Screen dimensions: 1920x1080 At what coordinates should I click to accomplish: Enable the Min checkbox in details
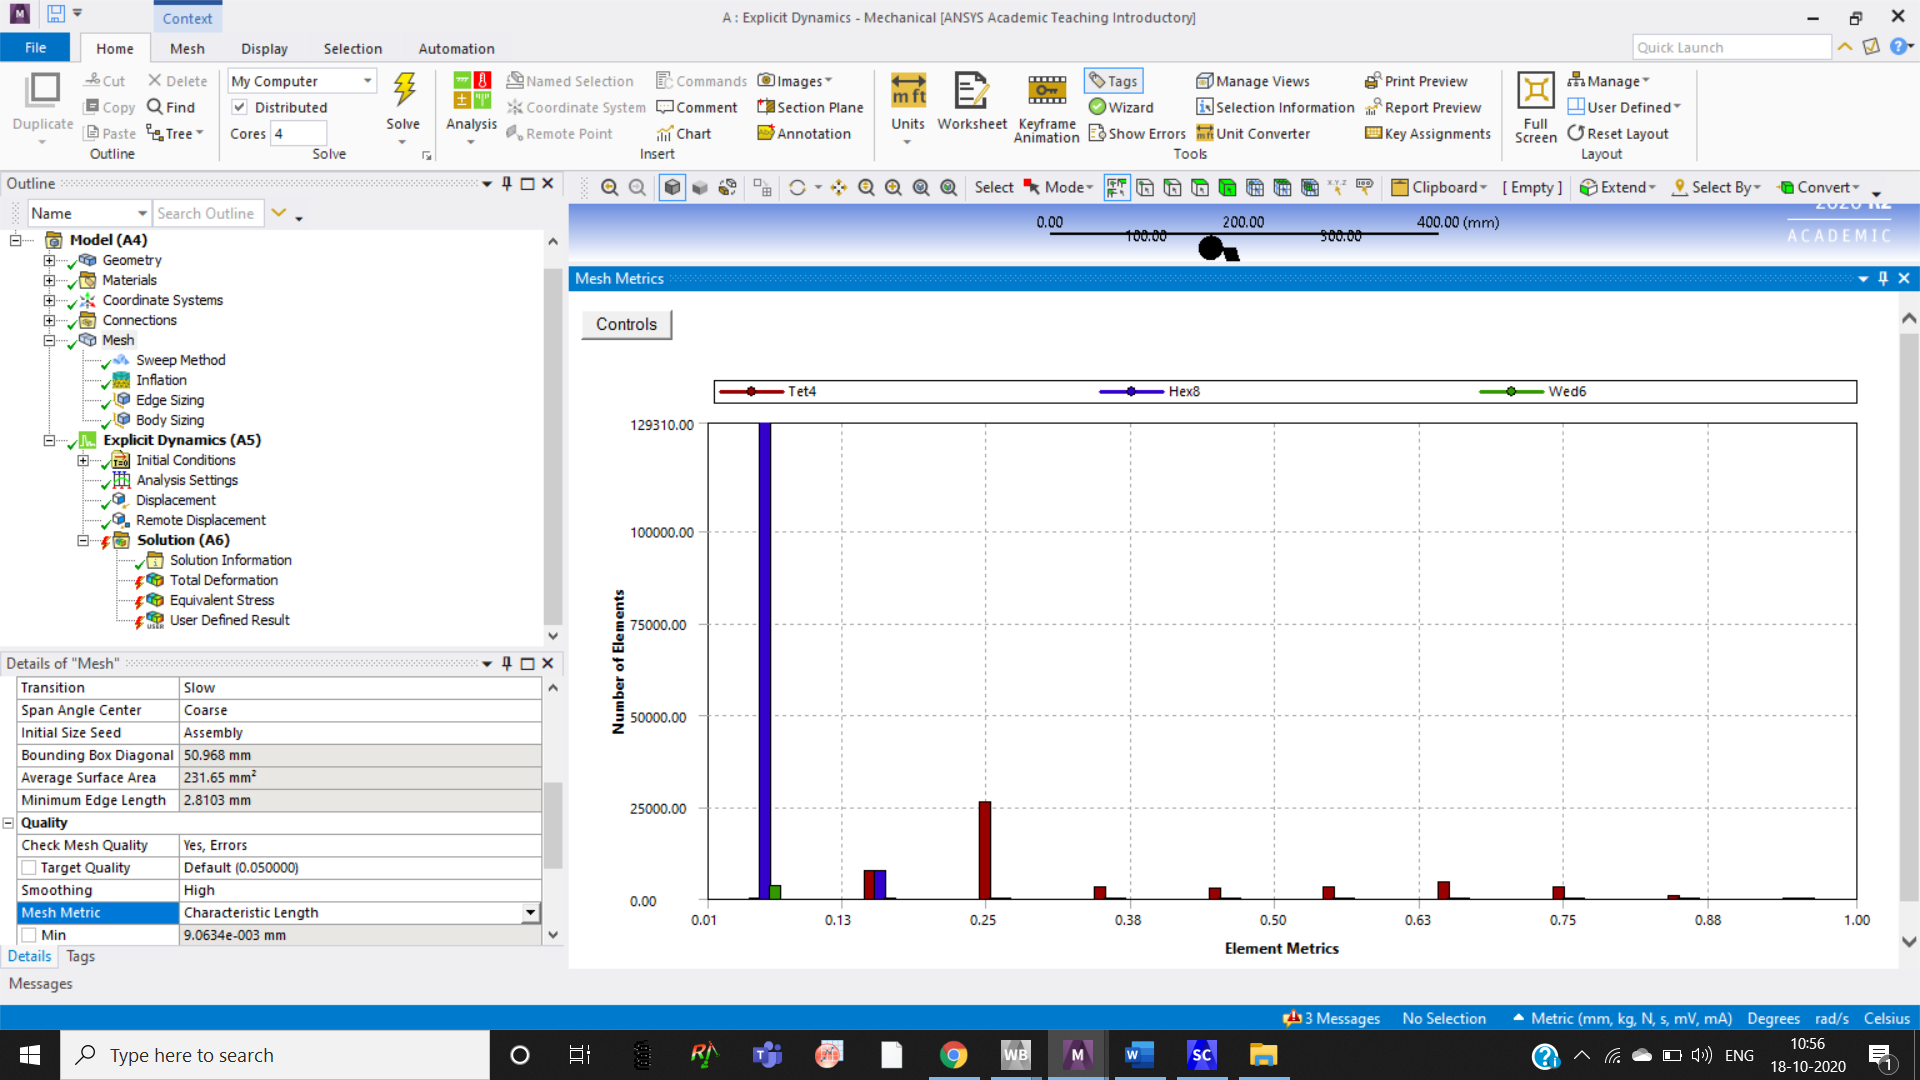pyautogui.click(x=29, y=935)
